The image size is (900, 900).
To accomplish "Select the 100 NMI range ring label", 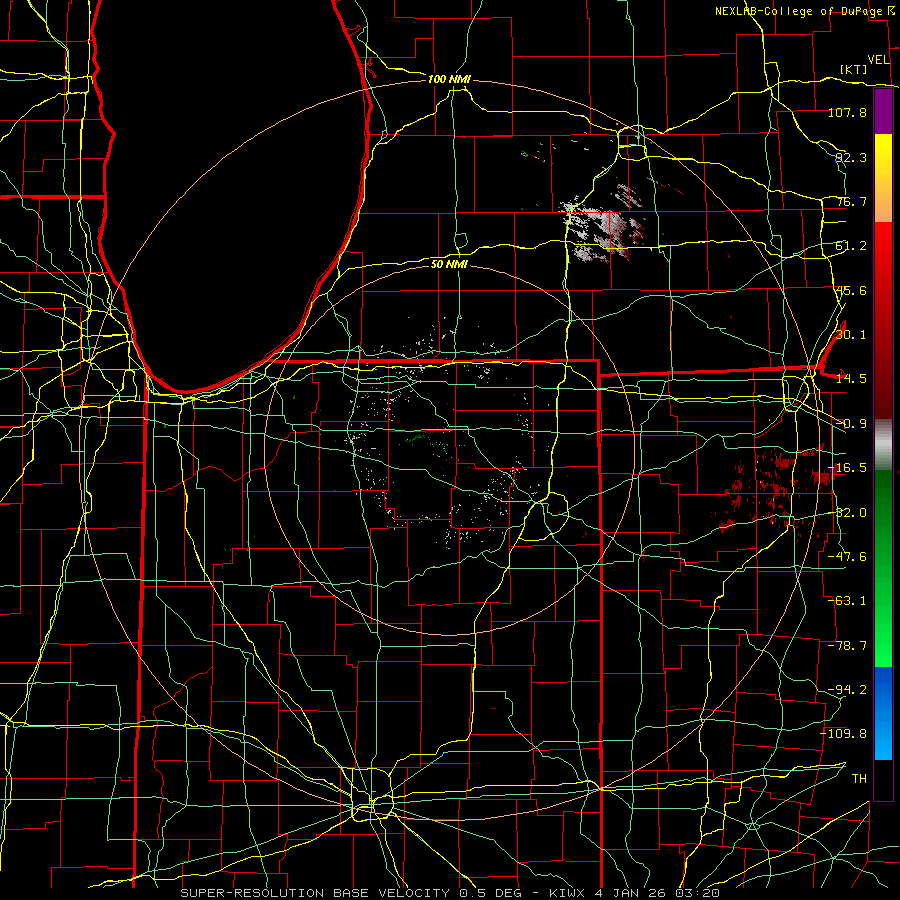I will click(x=449, y=79).
